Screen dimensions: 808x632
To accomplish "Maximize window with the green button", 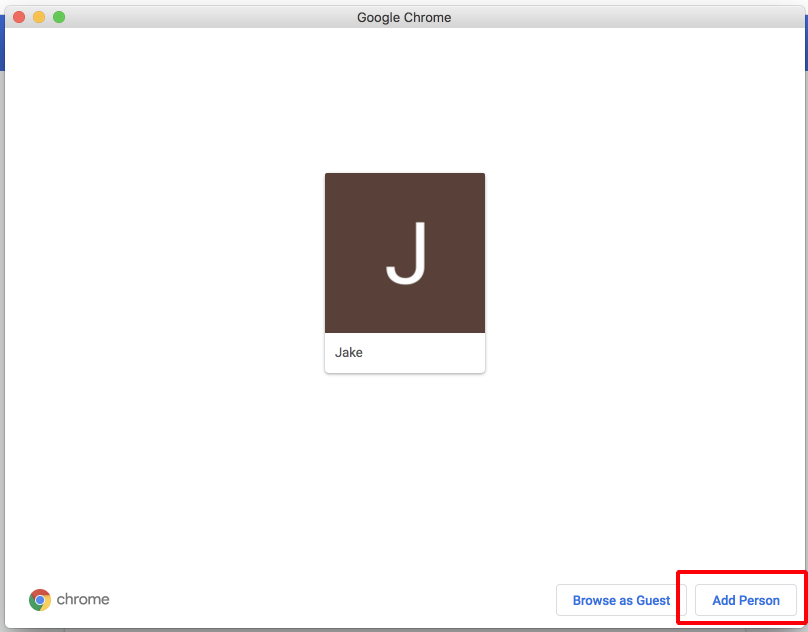I will tap(59, 17).
